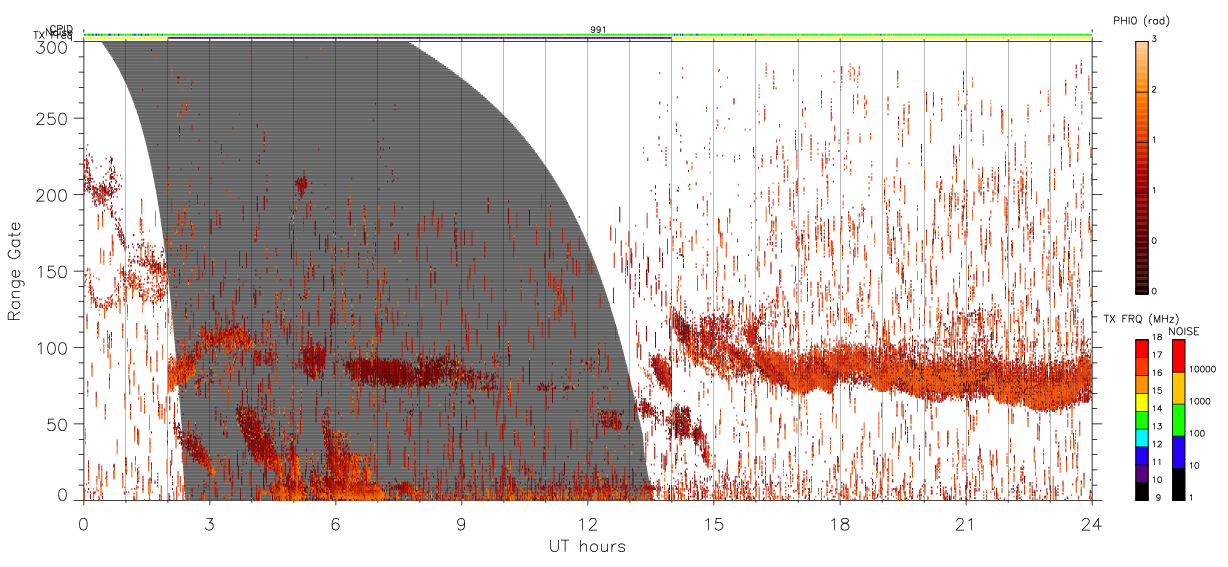Click the x-axis tick label '21'

(966, 523)
